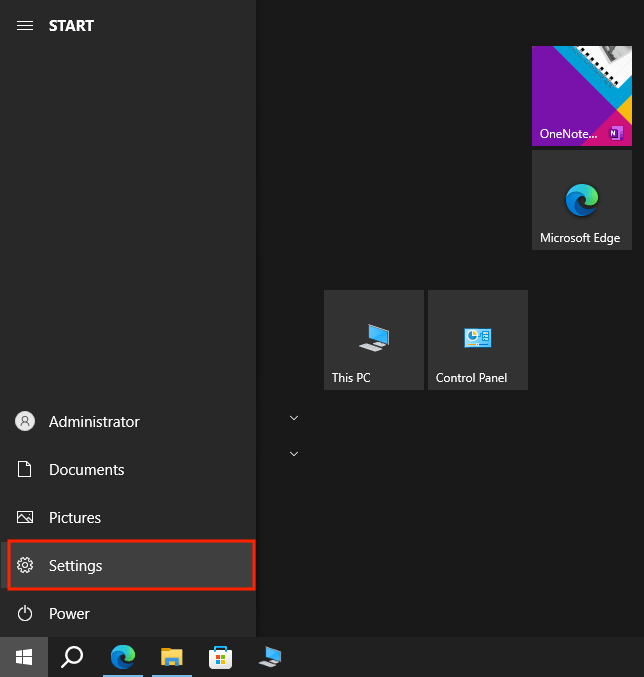
Task: Open Edge from the taskbar
Action: coord(123,657)
